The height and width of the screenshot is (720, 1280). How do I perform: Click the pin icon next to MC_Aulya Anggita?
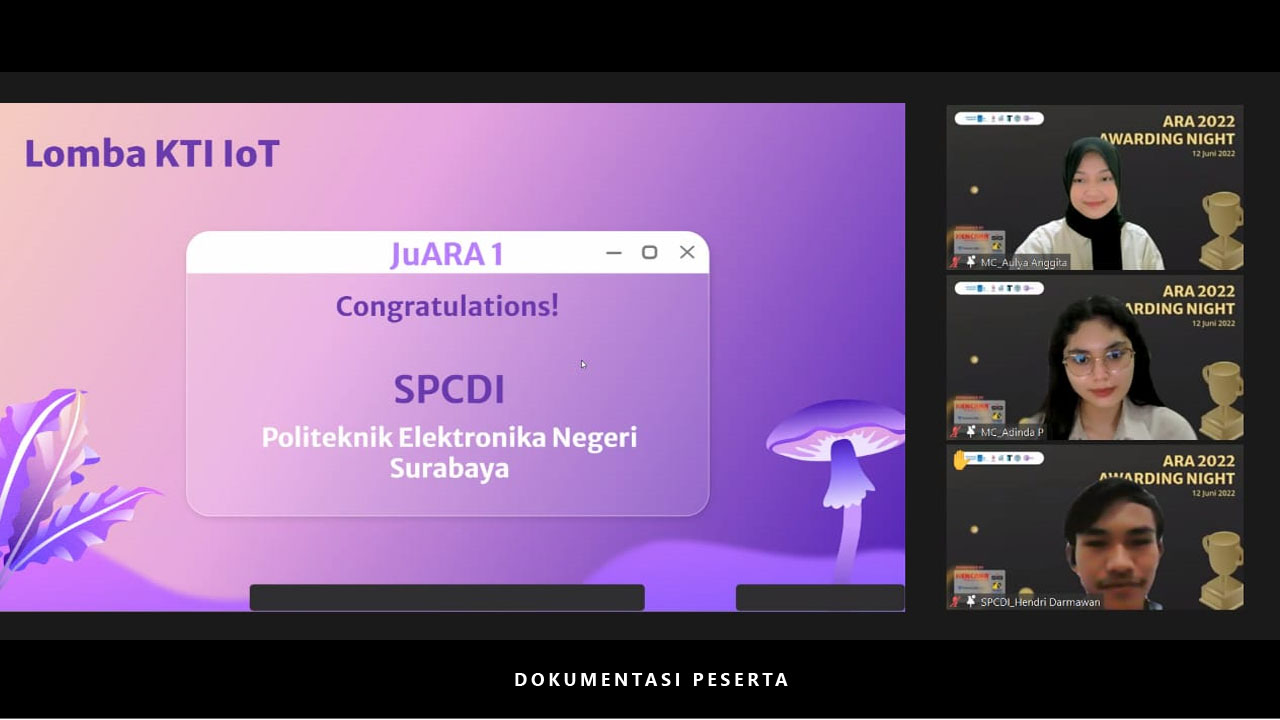pyautogui.click(x=970, y=262)
